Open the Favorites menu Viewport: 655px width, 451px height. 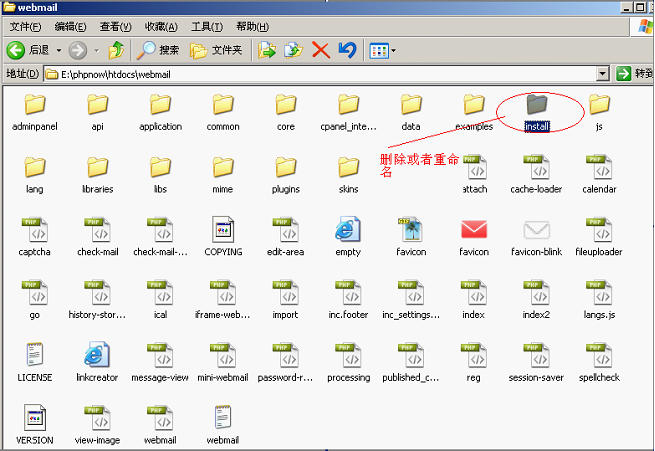[161, 27]
